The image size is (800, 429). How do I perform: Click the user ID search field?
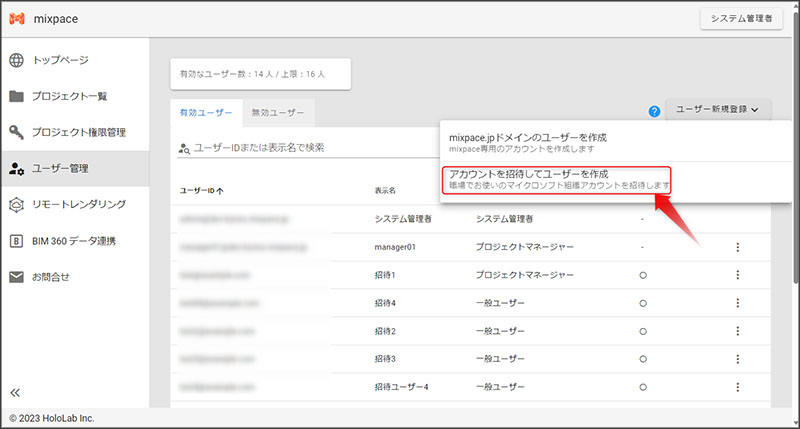pos(300,148)
